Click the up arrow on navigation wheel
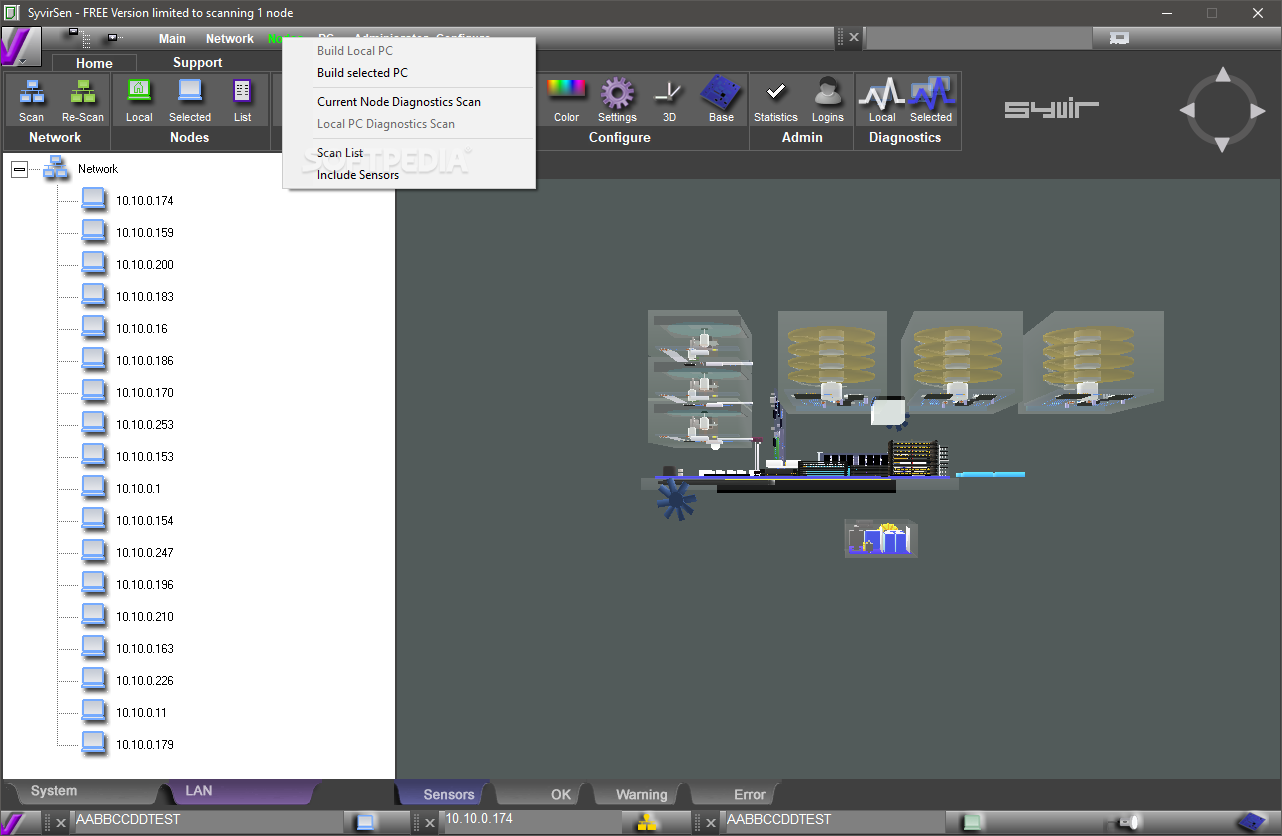Viewport: 1282px width, 836px height. [1222, 76]
